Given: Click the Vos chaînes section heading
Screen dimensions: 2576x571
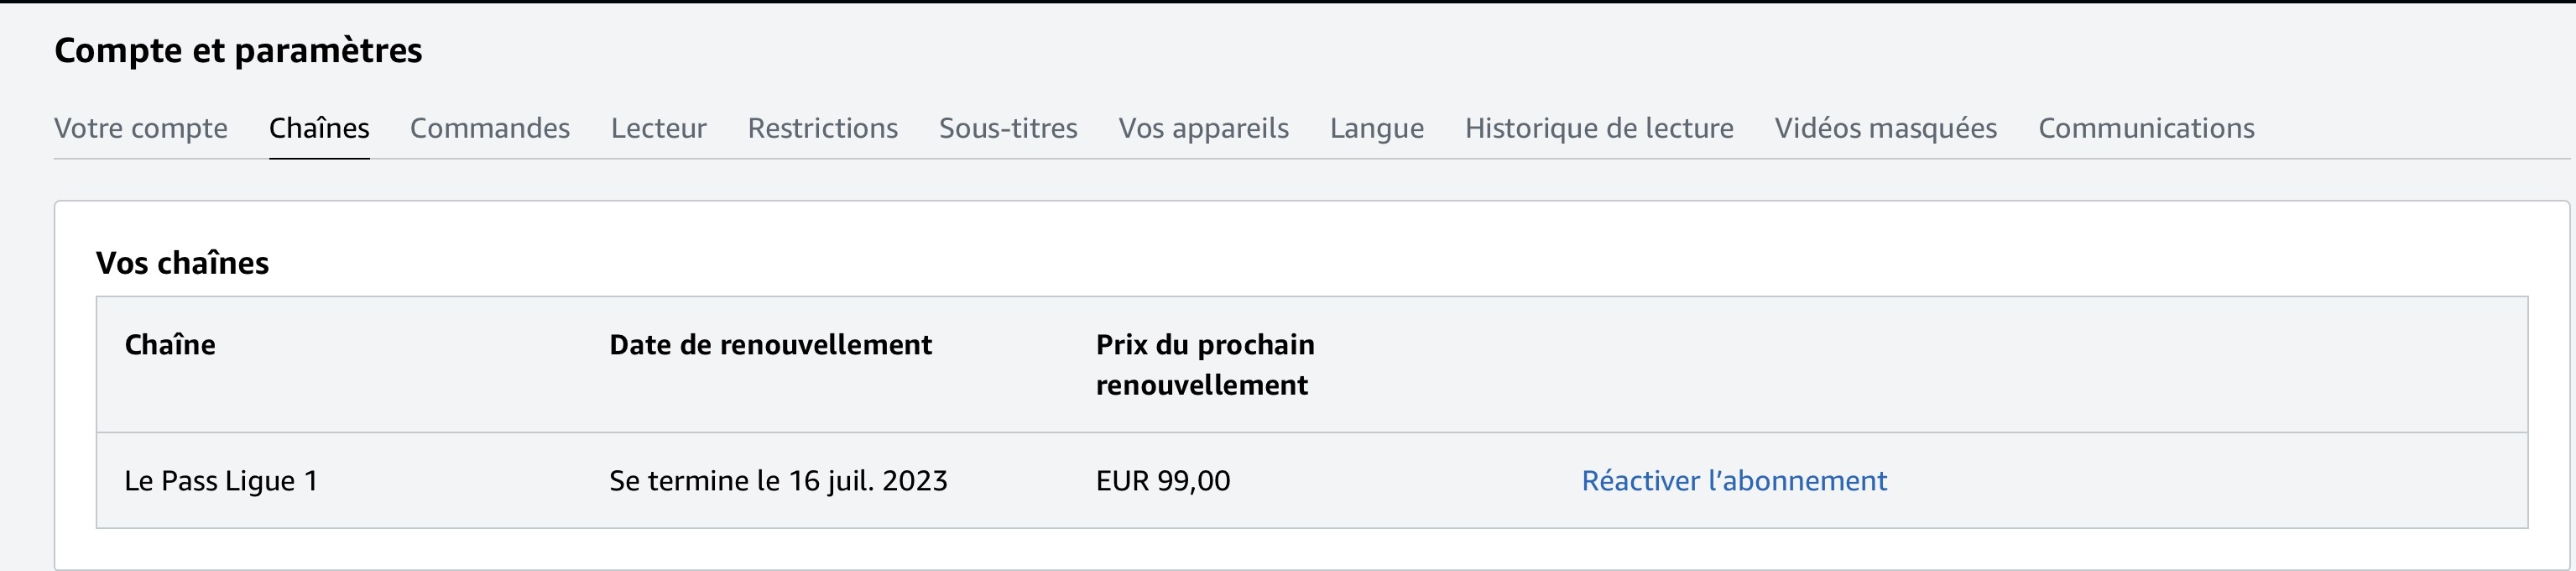Looking at the screenshot, I should (182, 263).
